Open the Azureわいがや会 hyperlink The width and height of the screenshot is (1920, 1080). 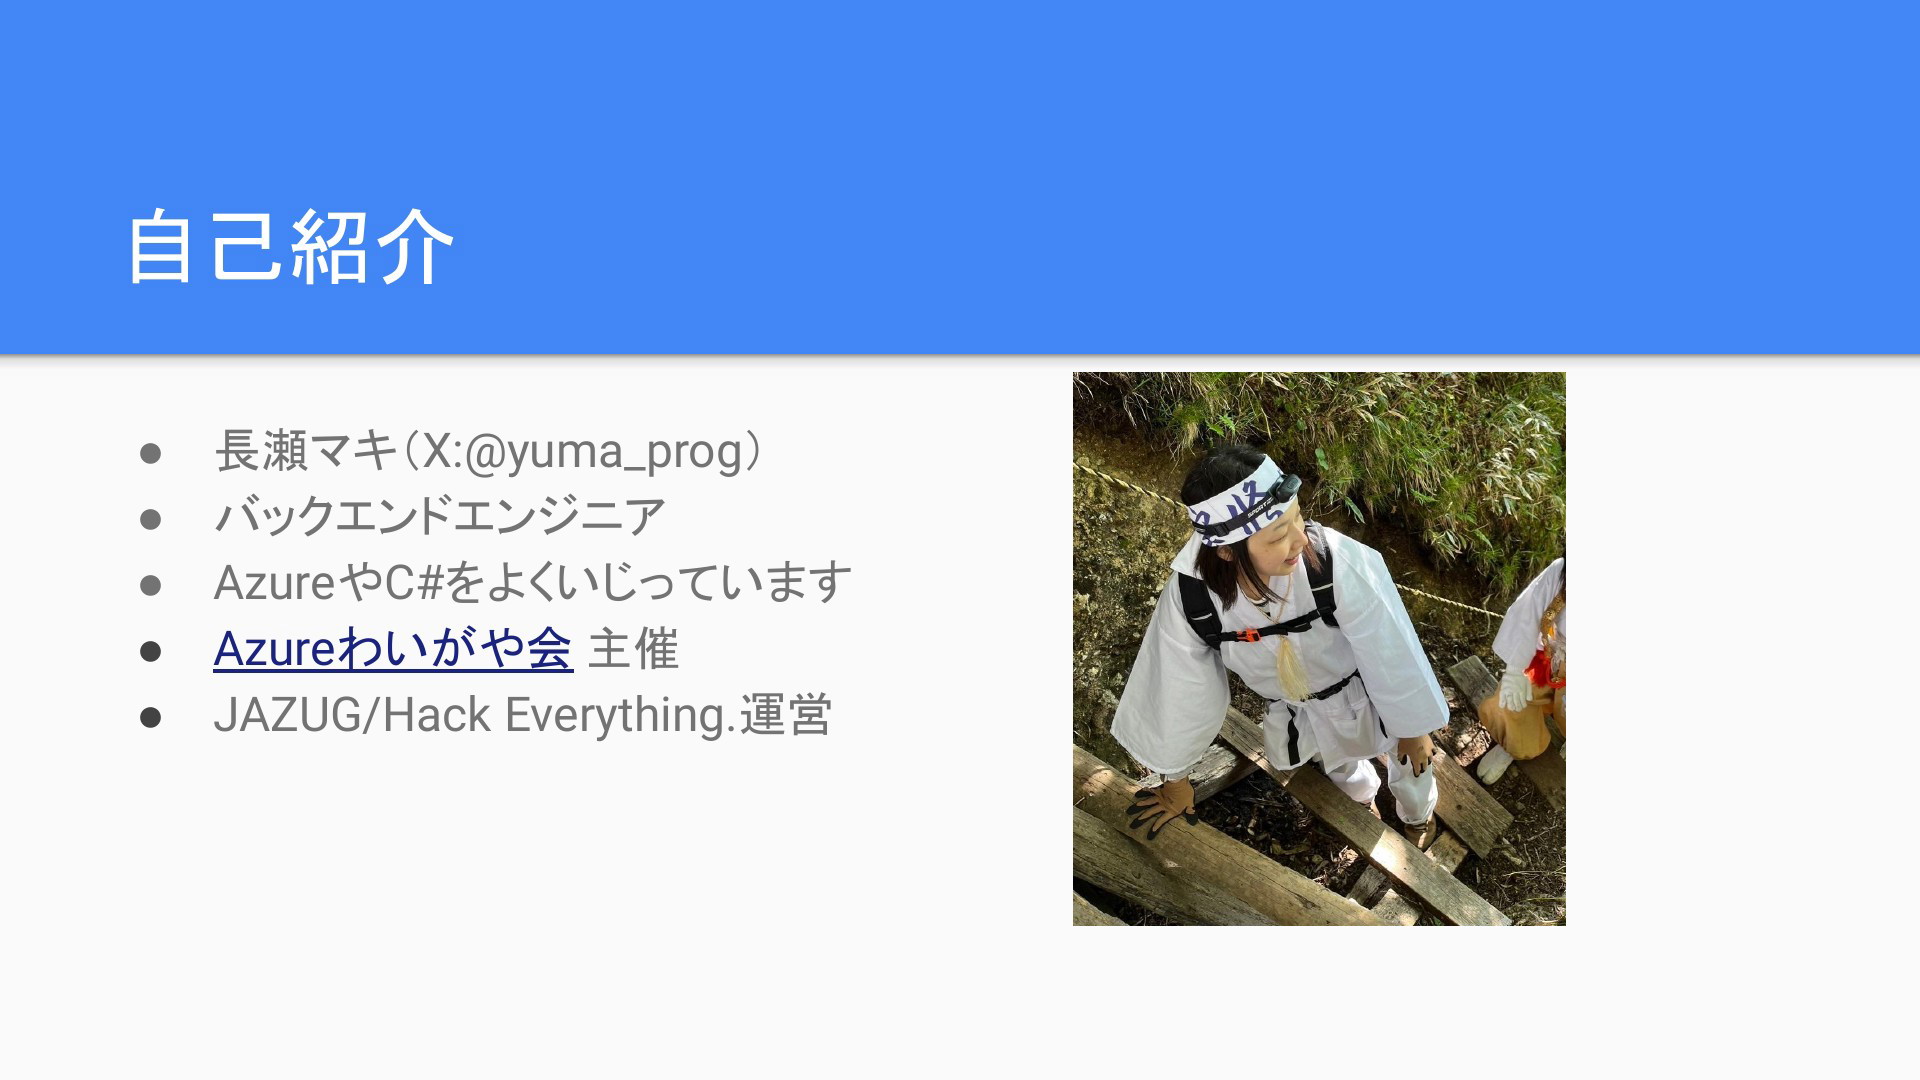(393, 649)
